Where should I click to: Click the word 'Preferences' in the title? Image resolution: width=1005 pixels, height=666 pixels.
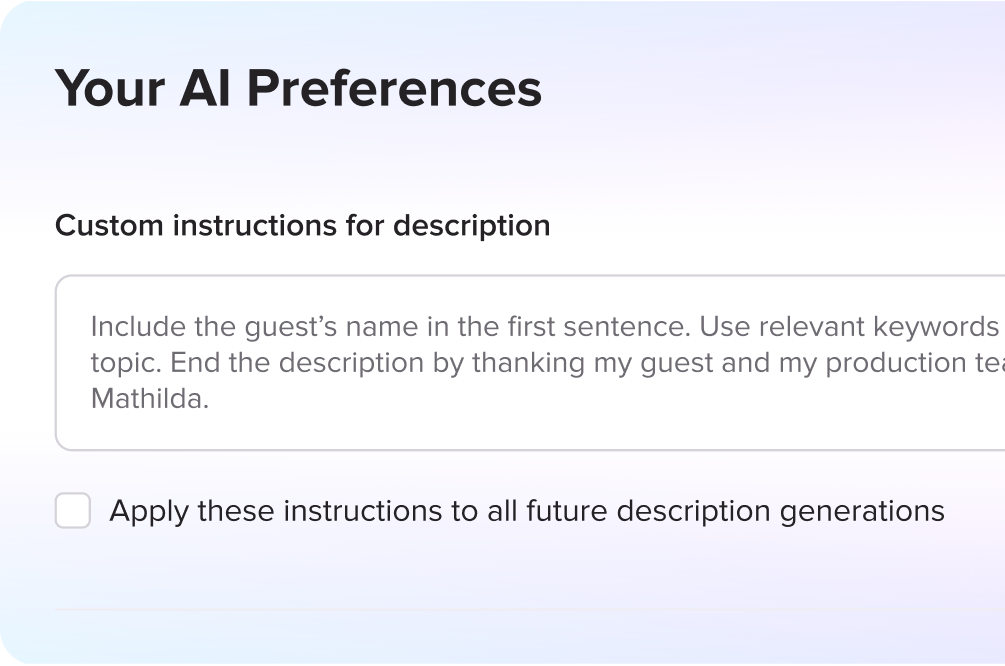394,88
